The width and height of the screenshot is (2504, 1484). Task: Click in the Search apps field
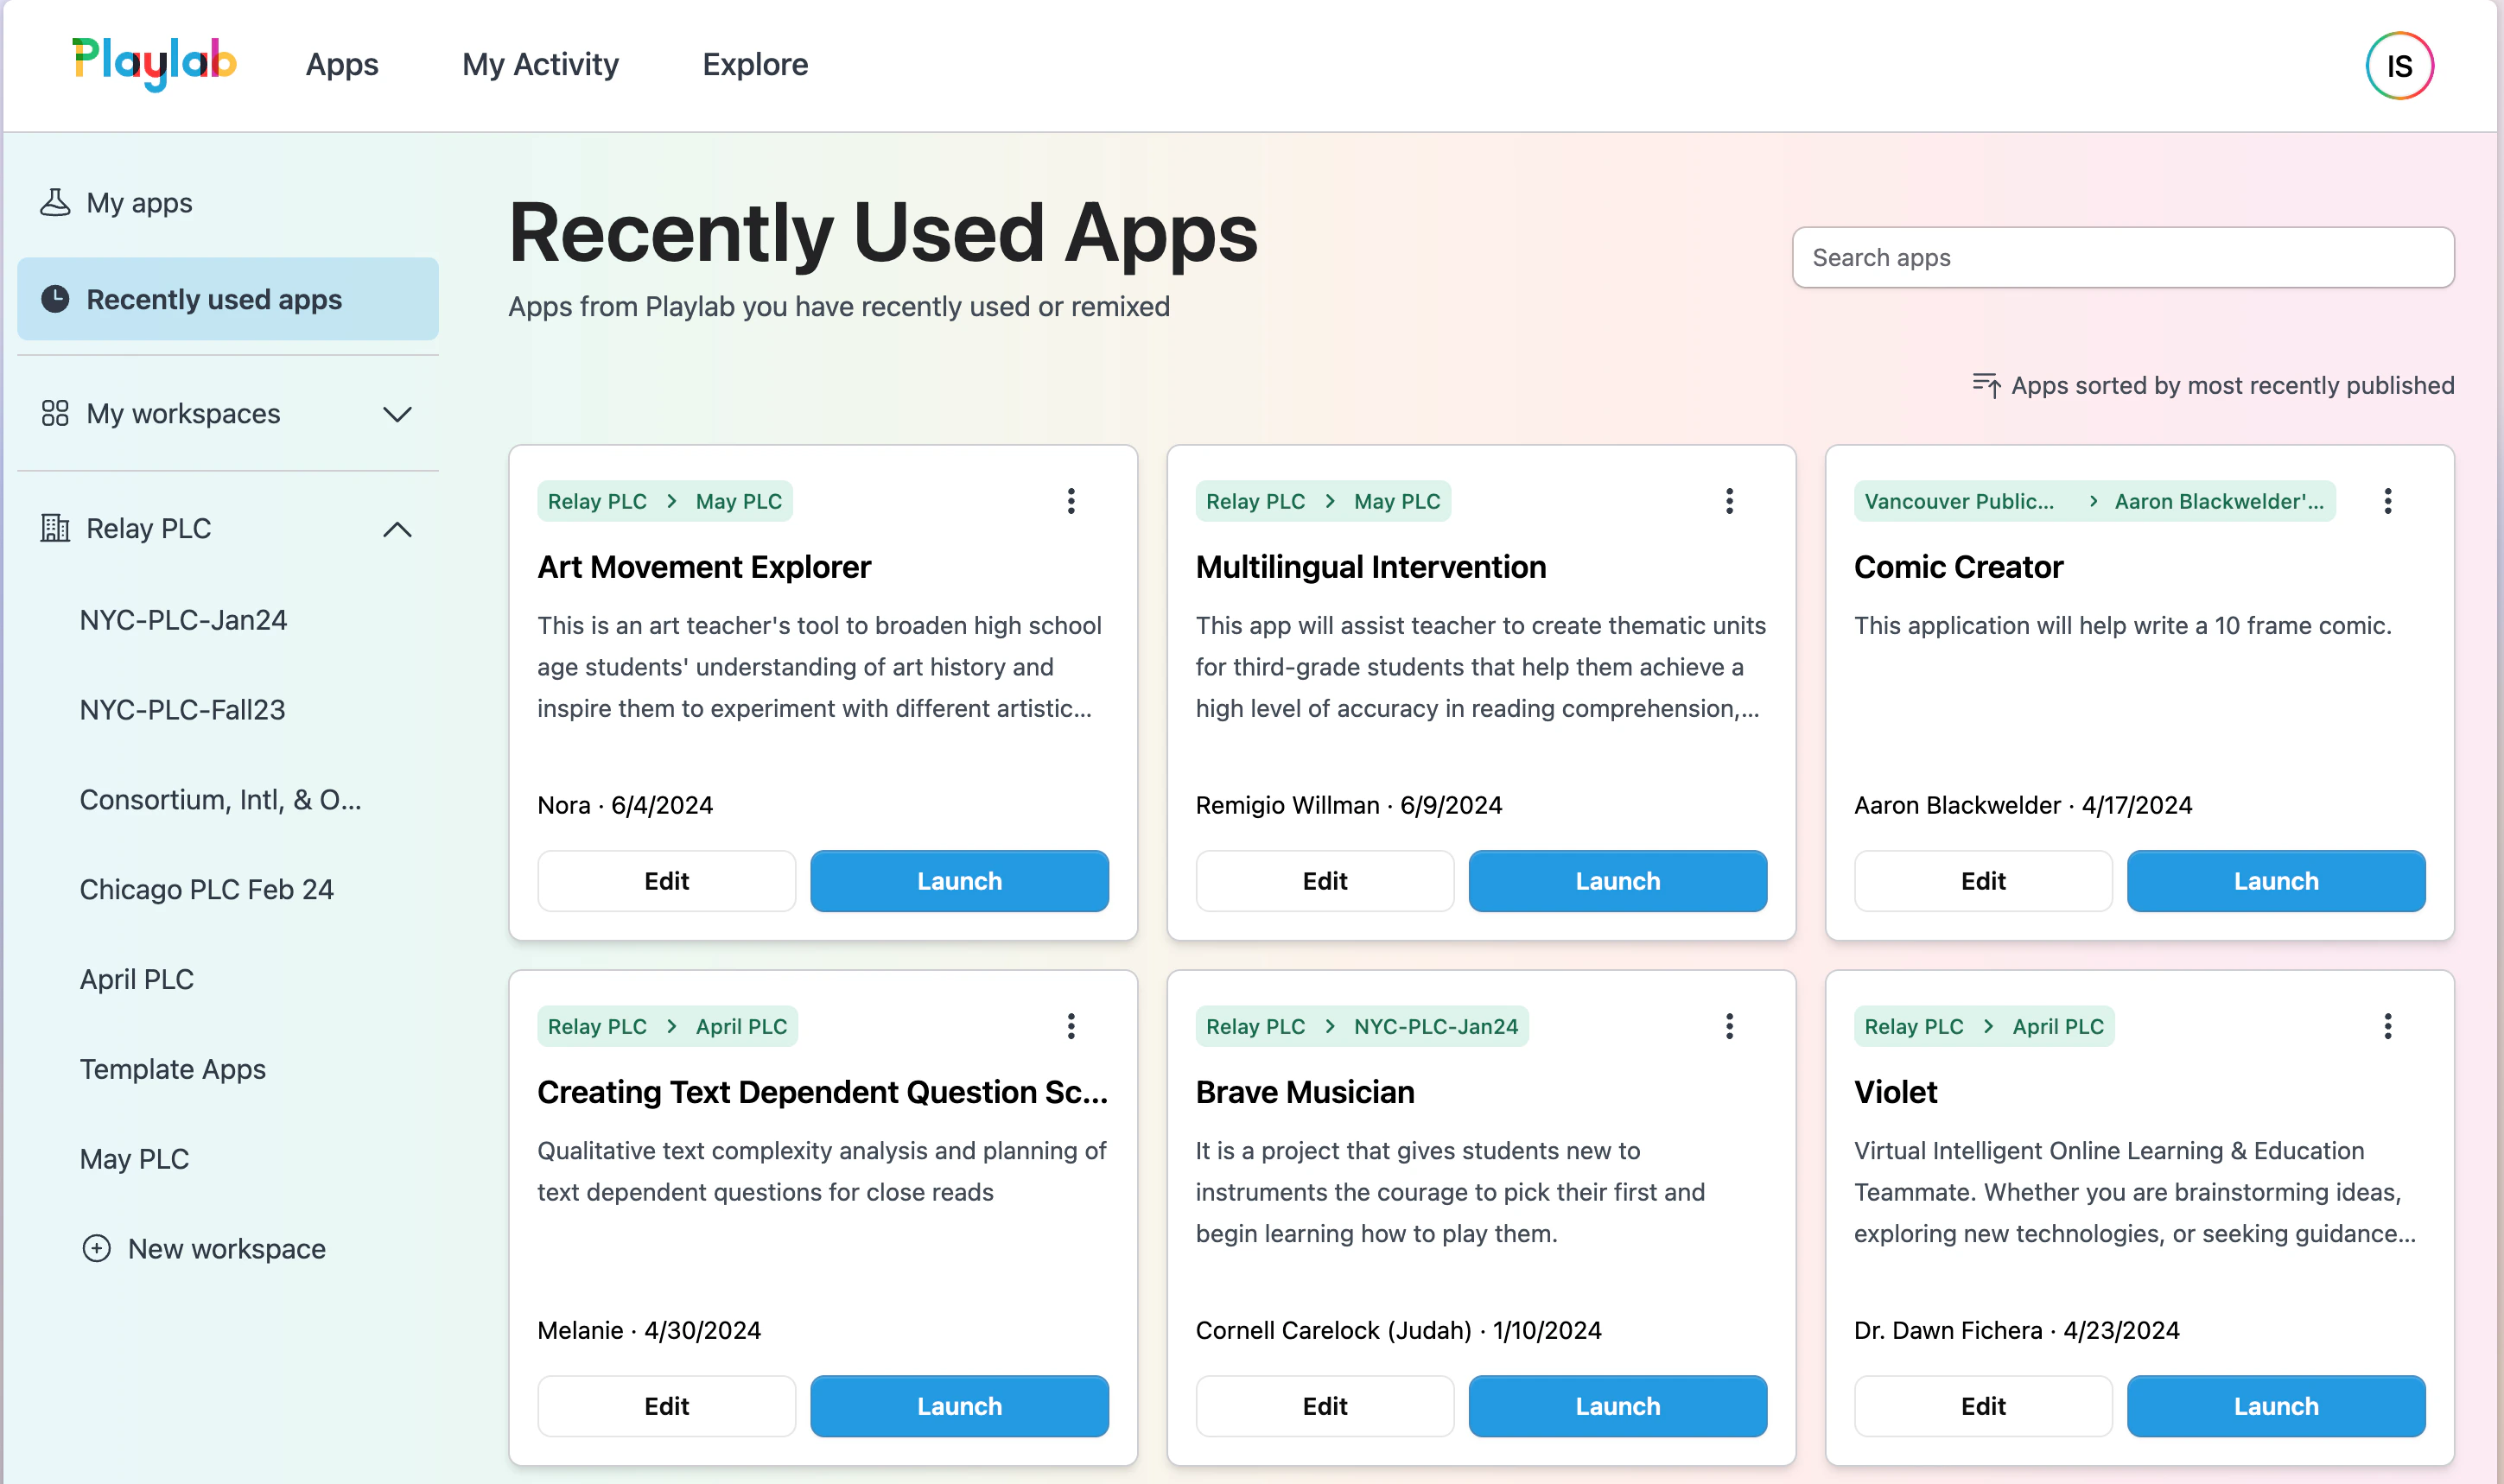pyautogui.click(x=2122, y=258)
